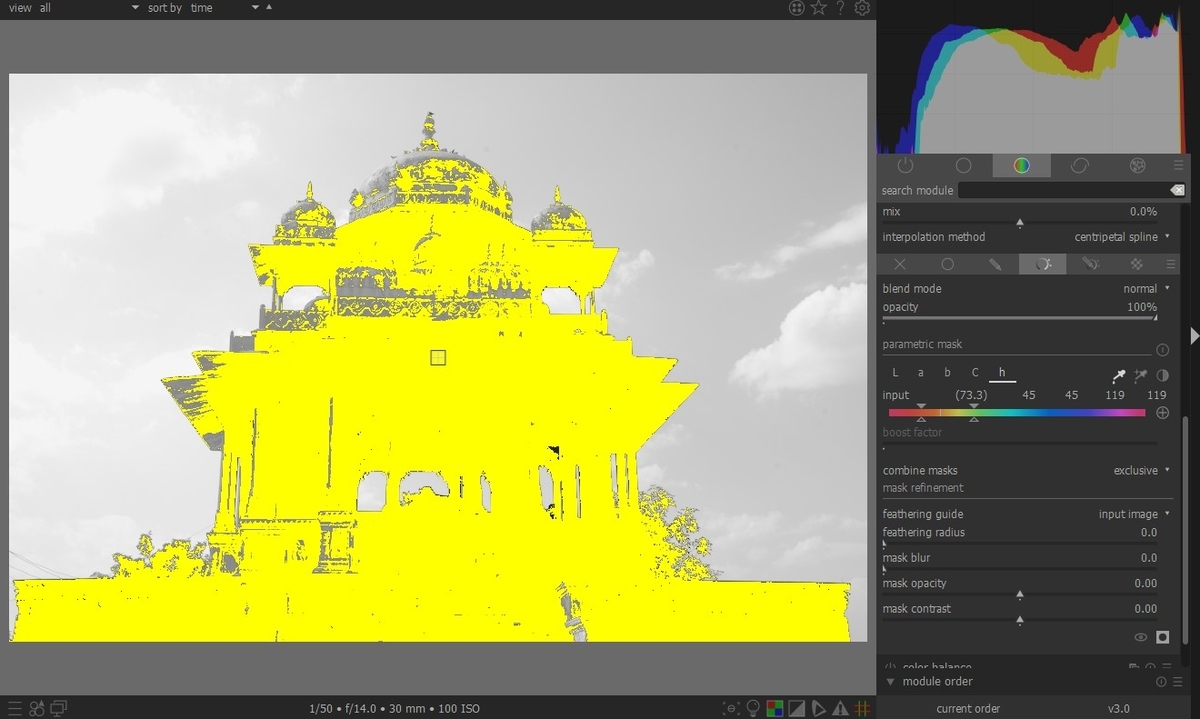Image resolution: width=1200 pixels, height=719 pixels.
Task: Toggle guide lines grid icon
Action: (x=863, y=708)
